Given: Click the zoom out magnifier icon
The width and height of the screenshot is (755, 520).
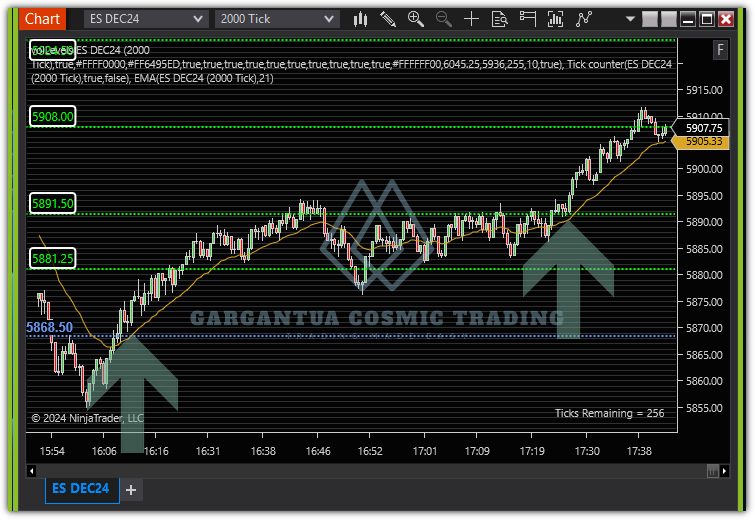Looking at the screenshot, I should click(x=443, y=19).
